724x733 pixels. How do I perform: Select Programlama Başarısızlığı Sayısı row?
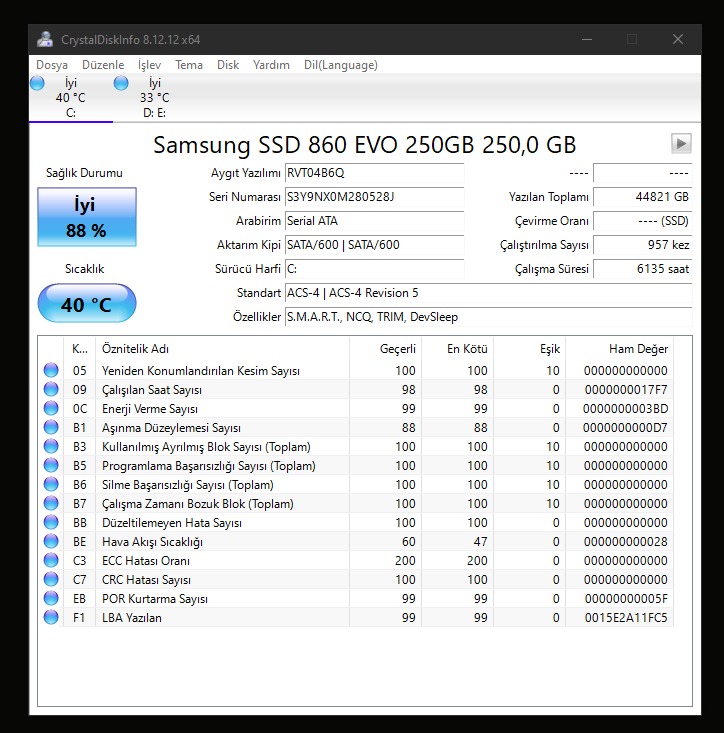(x=356, y=466)
